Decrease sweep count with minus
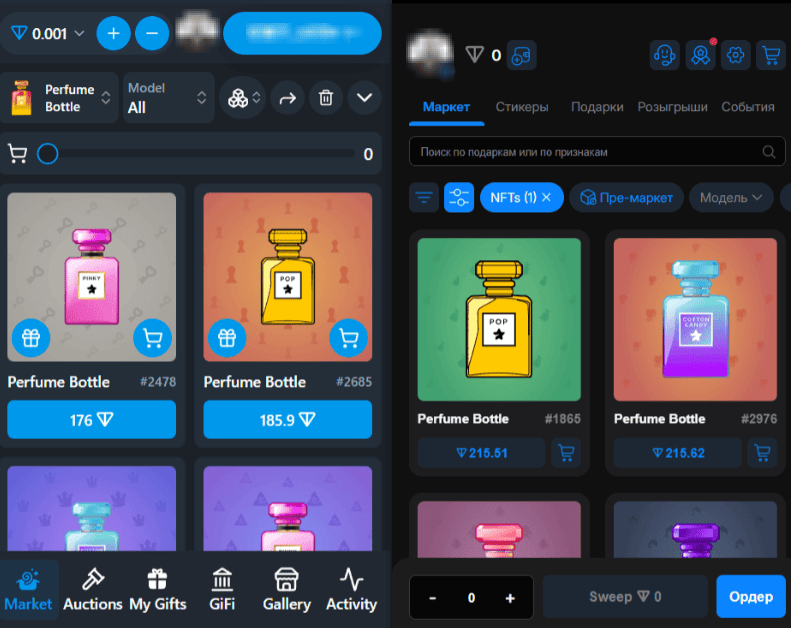This screenshot has width=791, height=628. [432, 598]
